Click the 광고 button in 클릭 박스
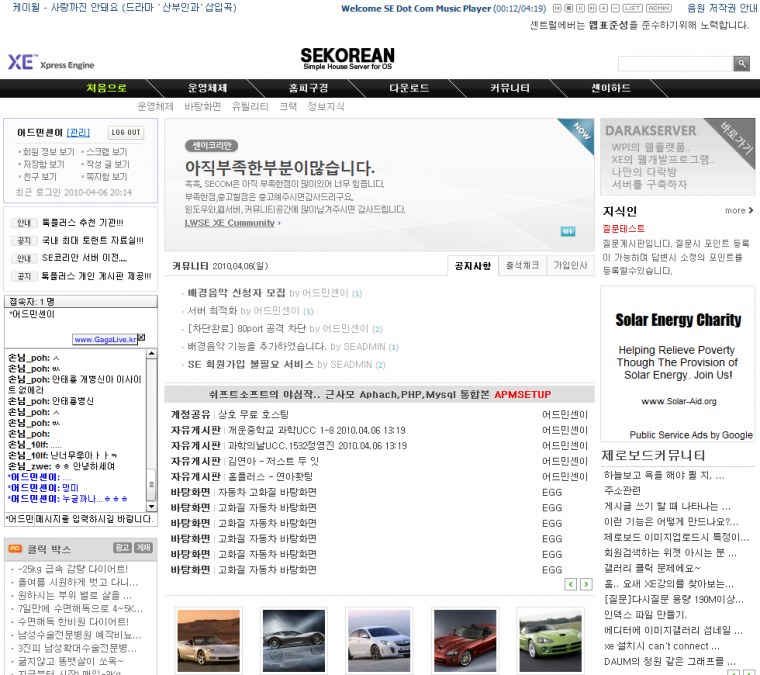 click(x=122, y=548)
